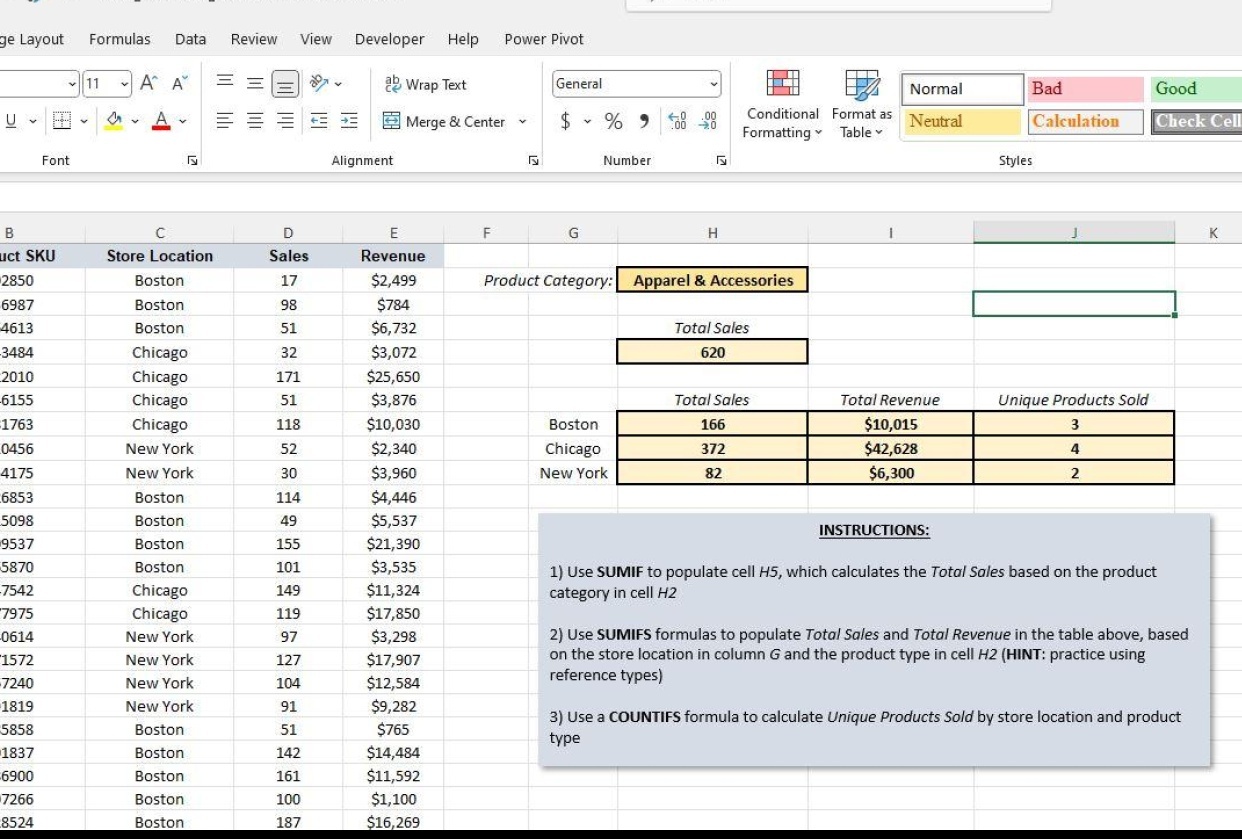1242x839 pixels.
Task: Toggle Wrap Text
Action: pos(425,85)
